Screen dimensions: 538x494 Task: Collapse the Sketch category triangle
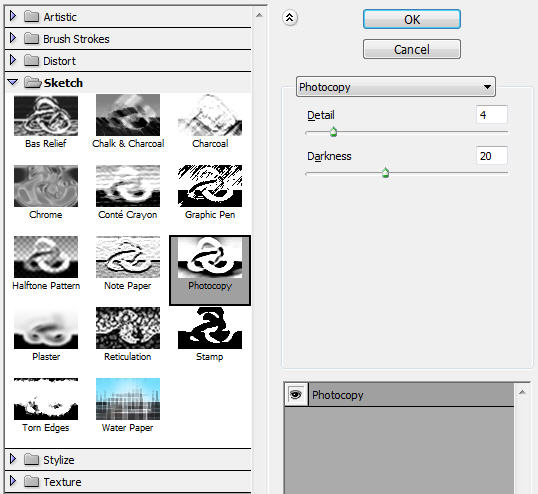pyautogui.click(x=13, y=82)
